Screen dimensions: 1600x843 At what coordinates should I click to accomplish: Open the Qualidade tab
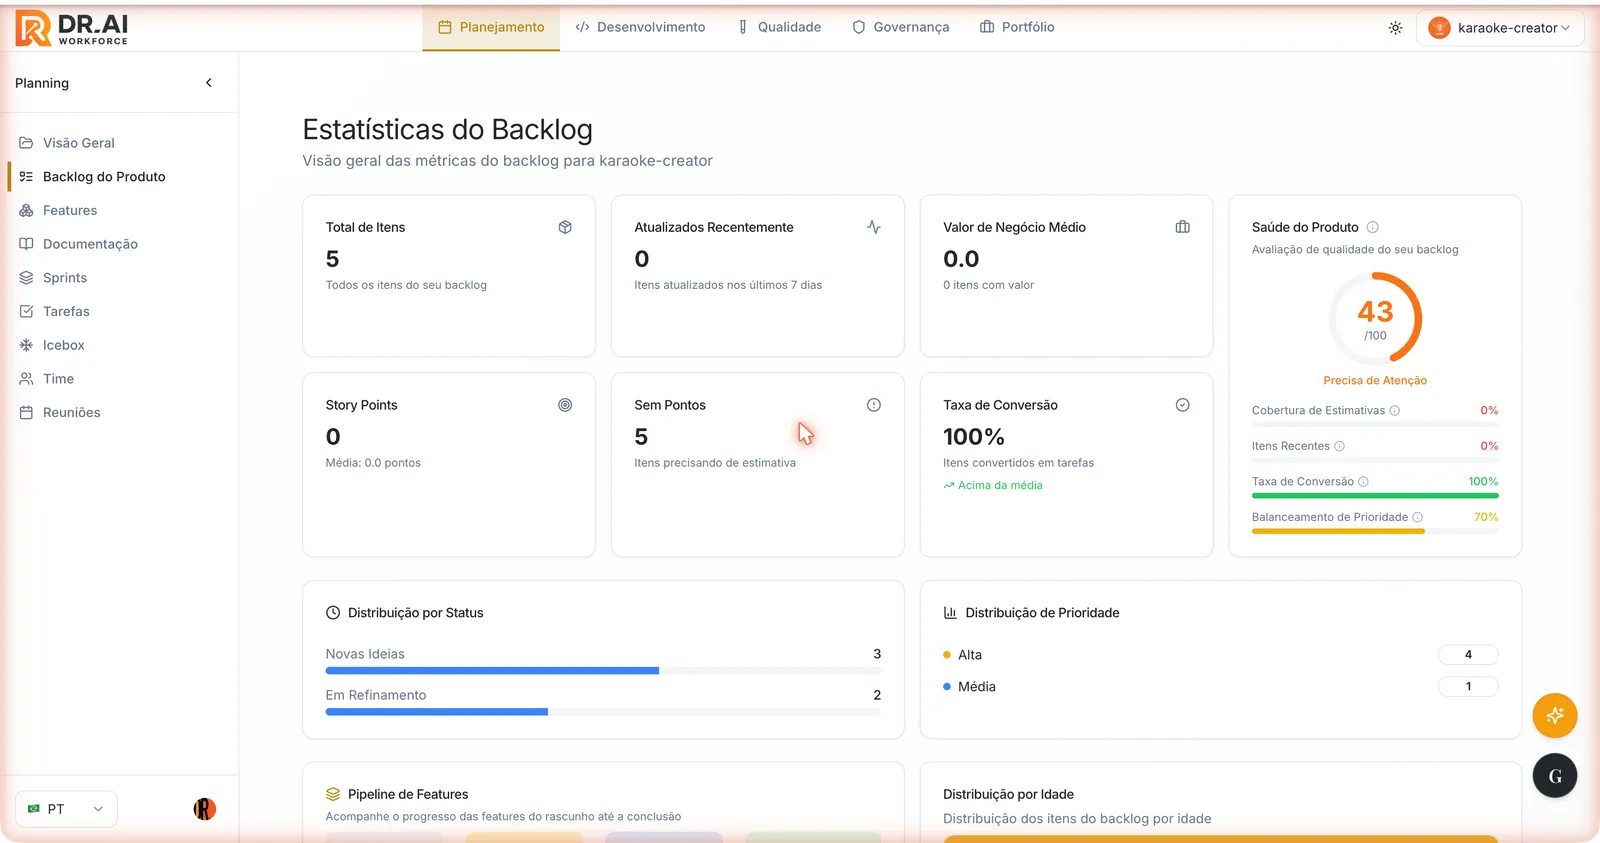coord(779,27)
